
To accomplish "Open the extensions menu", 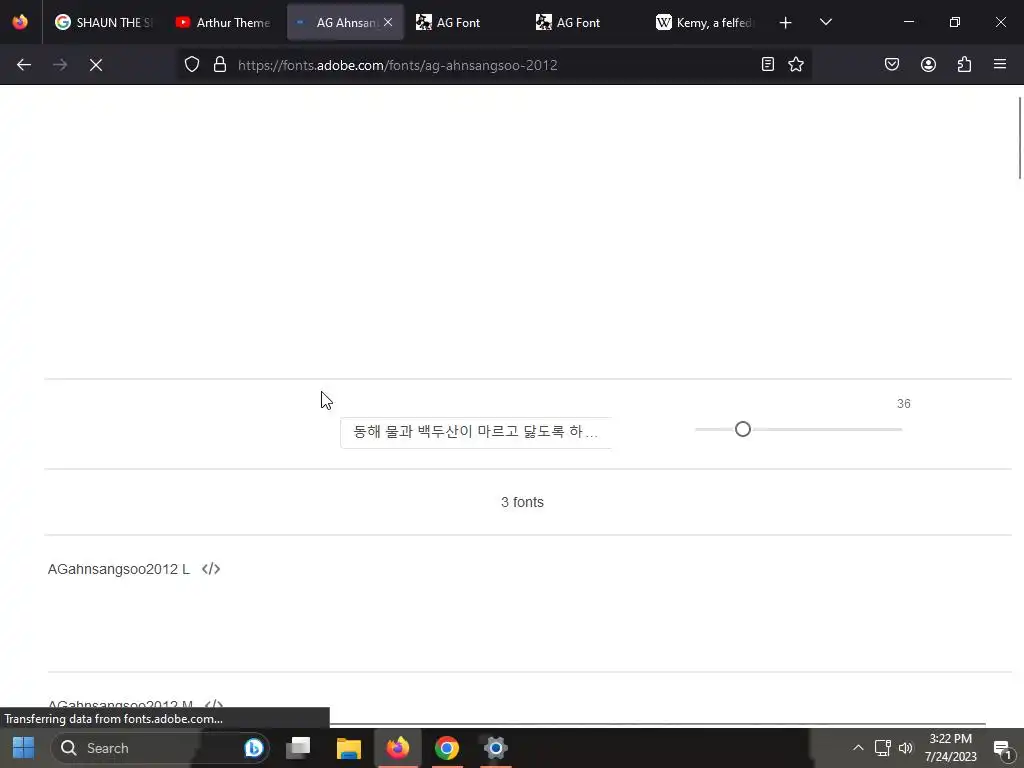I will (x=964, y=64).
